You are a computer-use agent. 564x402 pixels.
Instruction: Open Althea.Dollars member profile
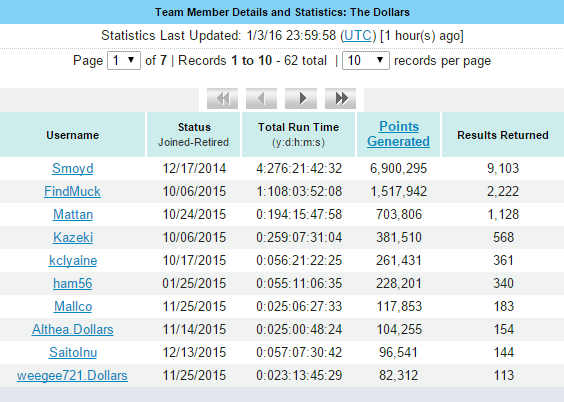(x=73, y=329)
